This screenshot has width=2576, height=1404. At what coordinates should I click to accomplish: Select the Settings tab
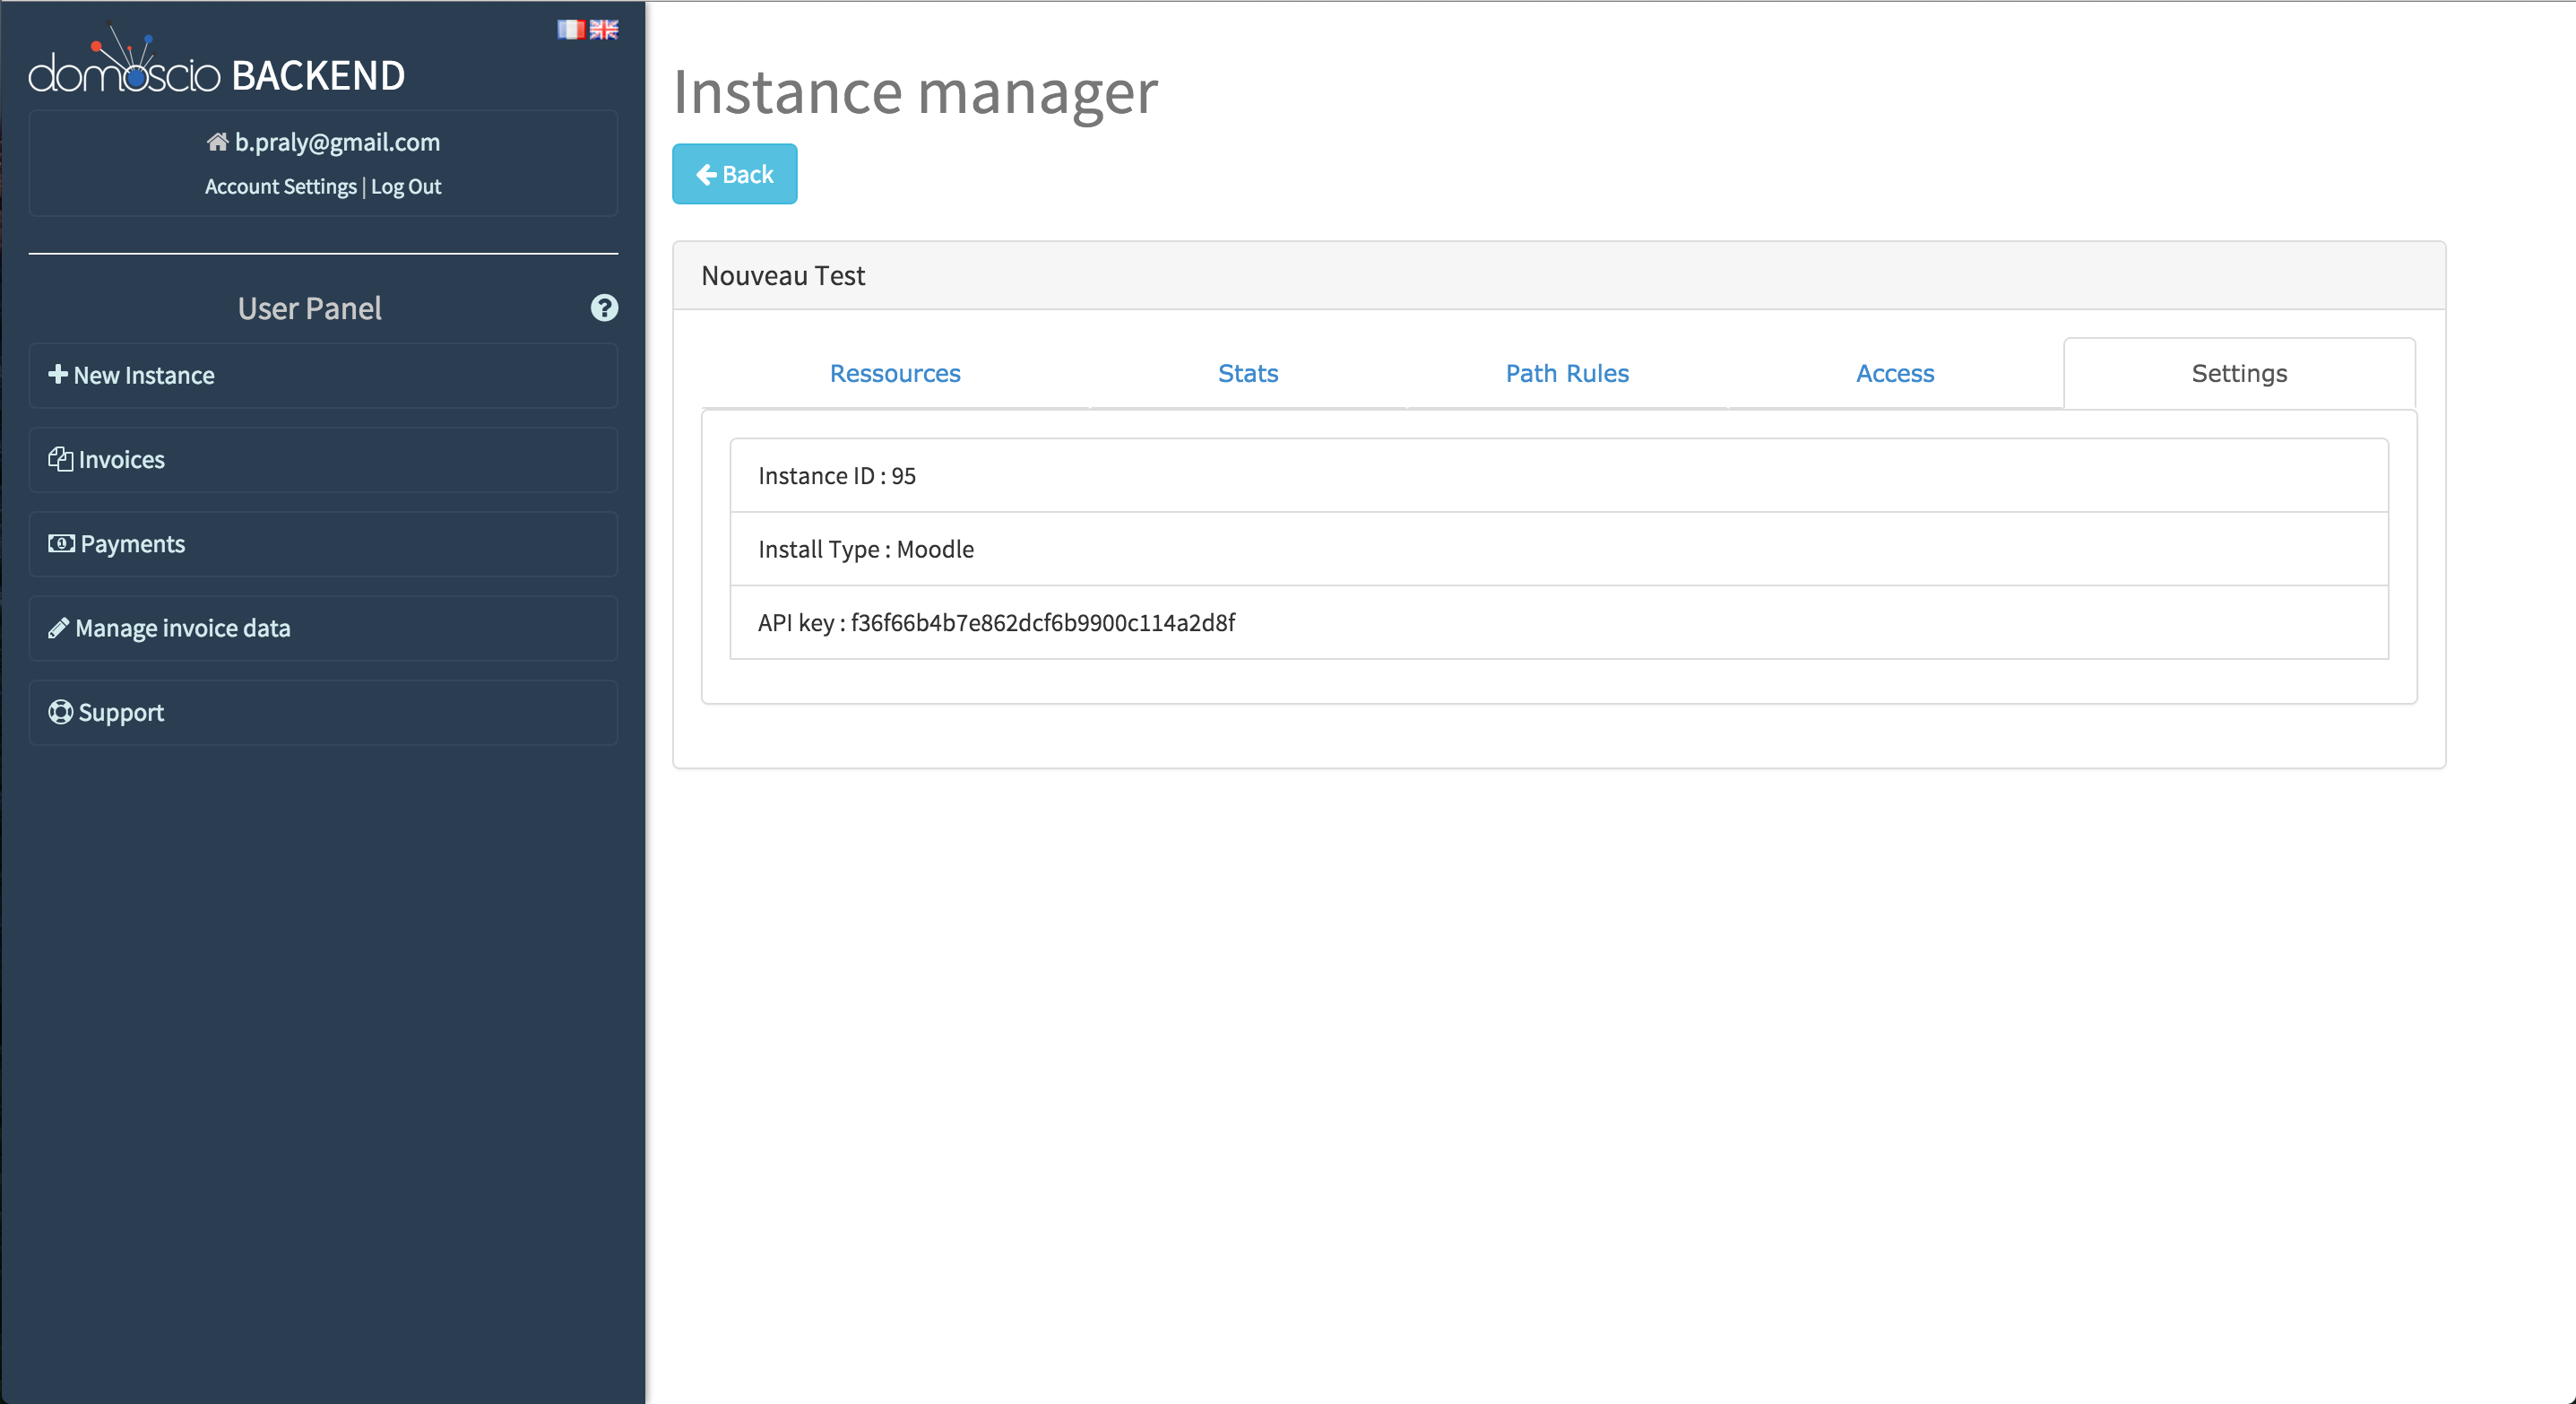(x=2238, y=373)
